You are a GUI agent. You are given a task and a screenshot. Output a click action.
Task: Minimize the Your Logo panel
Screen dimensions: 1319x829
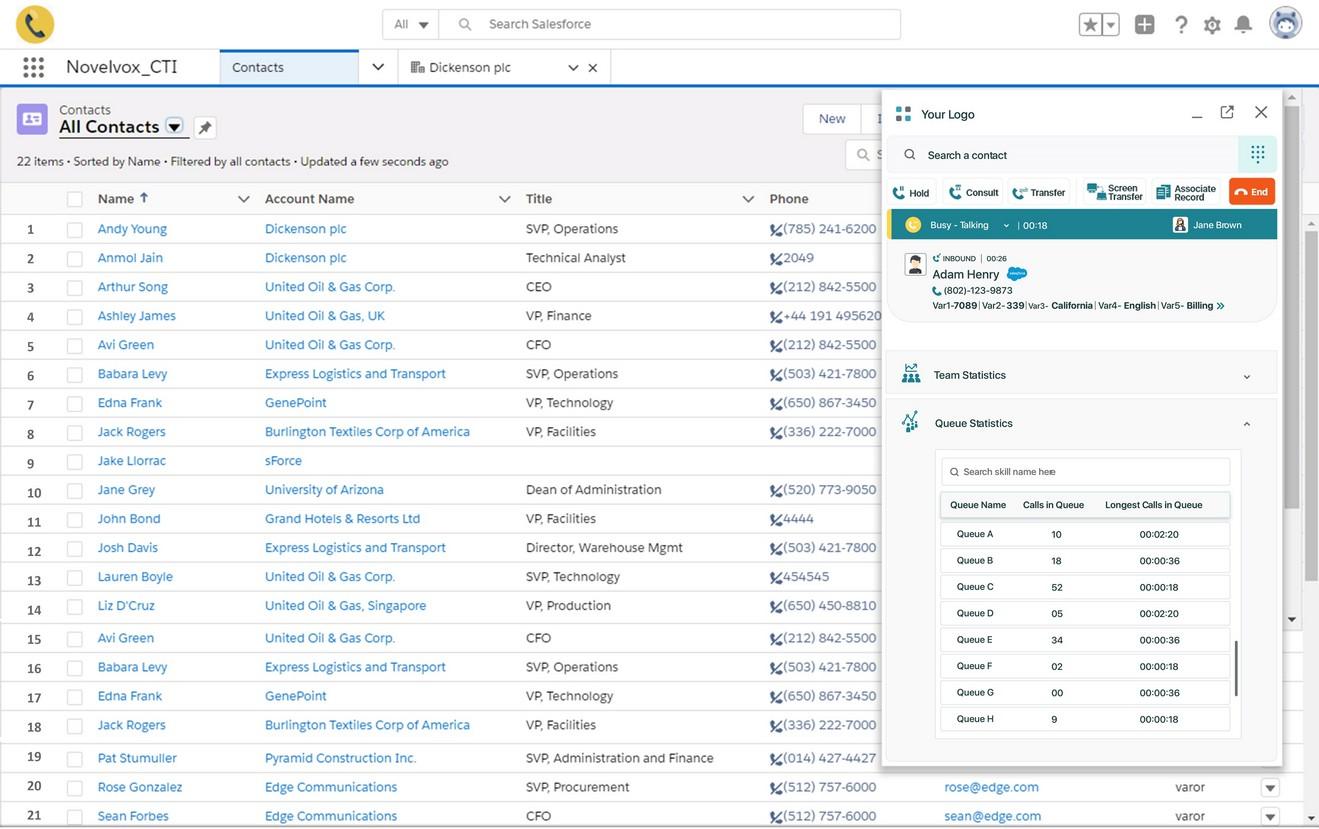[1196, 116]
